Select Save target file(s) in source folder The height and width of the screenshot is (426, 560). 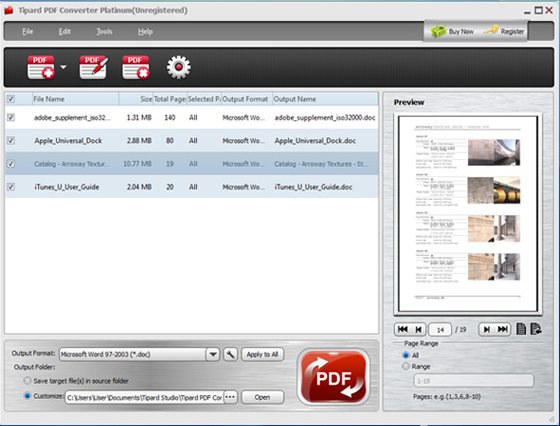pyautogui.click(x=27, y=381)
